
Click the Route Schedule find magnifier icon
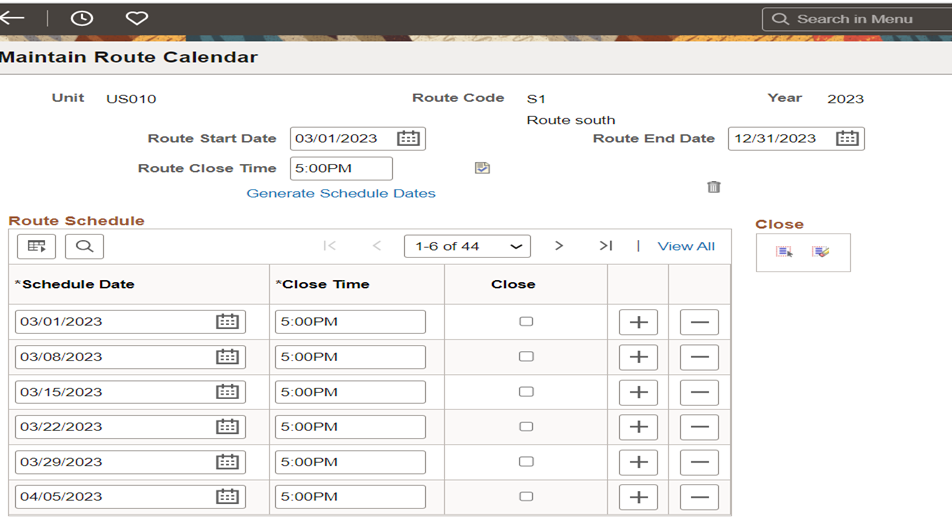coord(84,246)
